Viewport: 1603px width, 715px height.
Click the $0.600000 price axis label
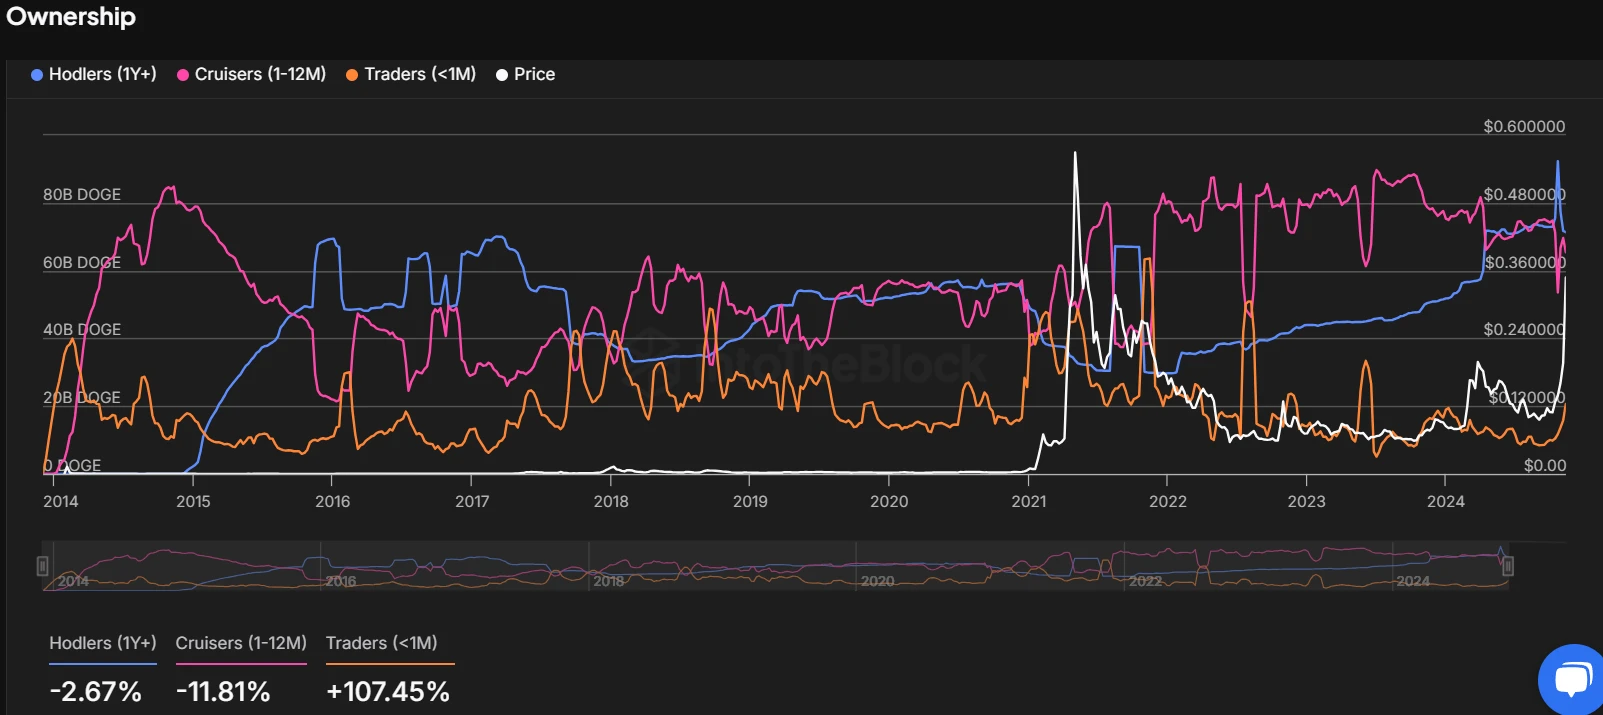click(1524, 126)
